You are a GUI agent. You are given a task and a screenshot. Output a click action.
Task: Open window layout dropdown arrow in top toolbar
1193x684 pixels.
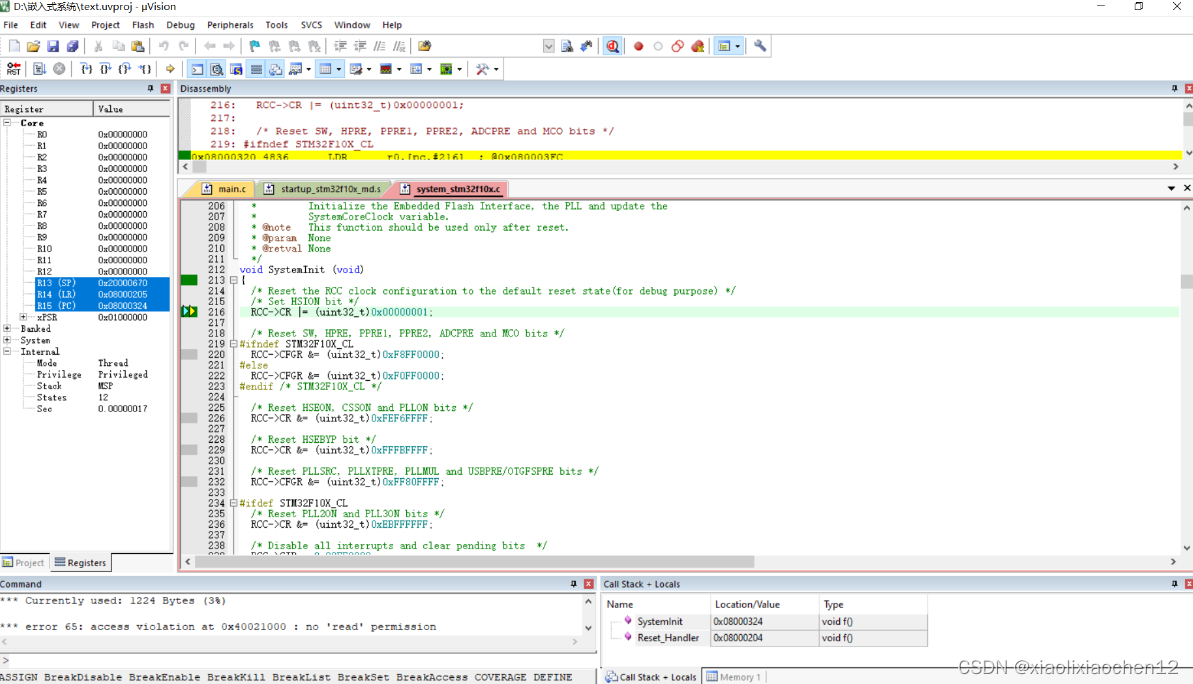[x=737, y=46]
